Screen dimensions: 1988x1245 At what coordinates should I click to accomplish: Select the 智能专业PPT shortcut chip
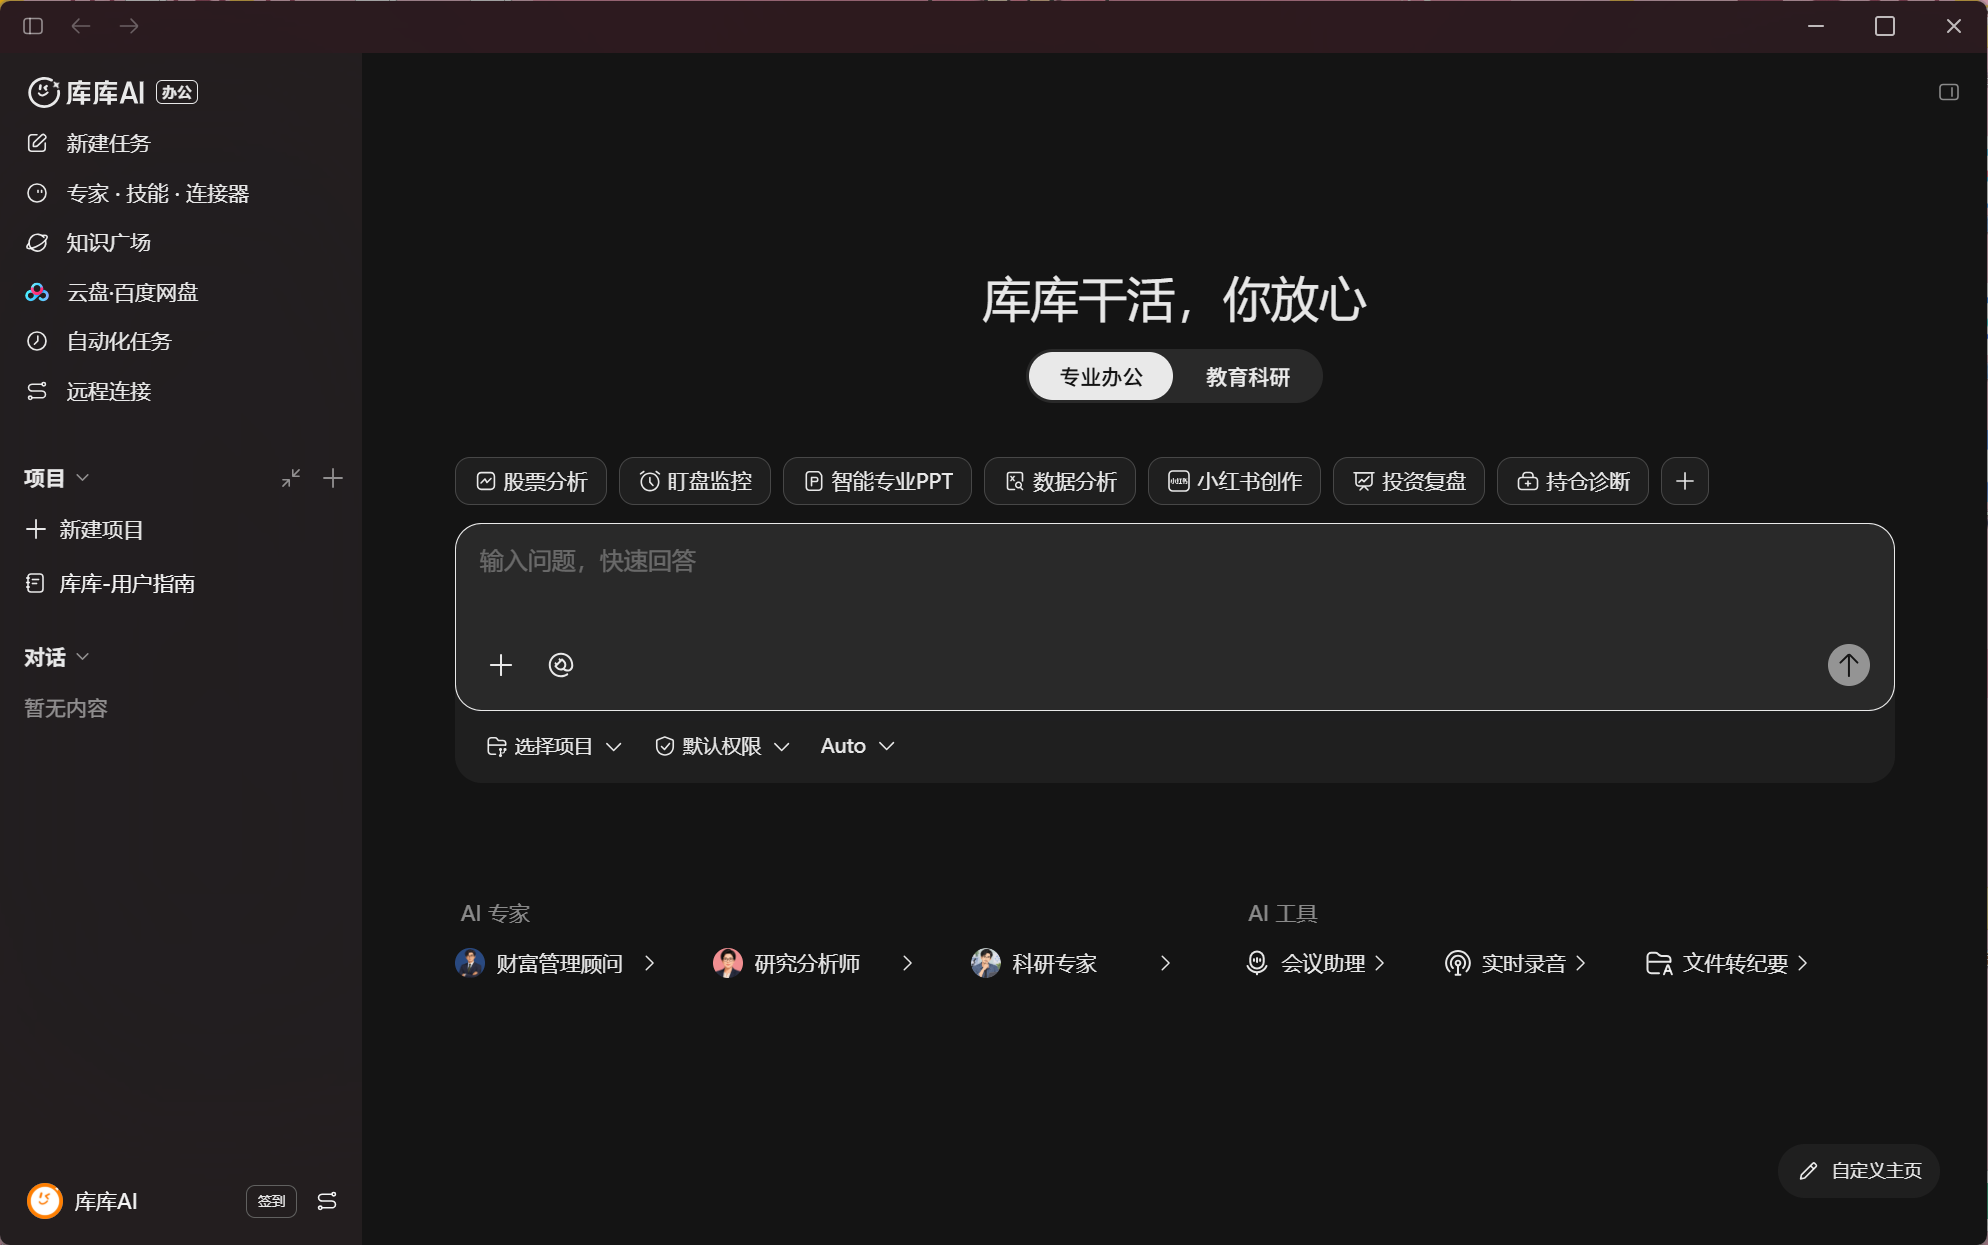(x=878, y=481)
